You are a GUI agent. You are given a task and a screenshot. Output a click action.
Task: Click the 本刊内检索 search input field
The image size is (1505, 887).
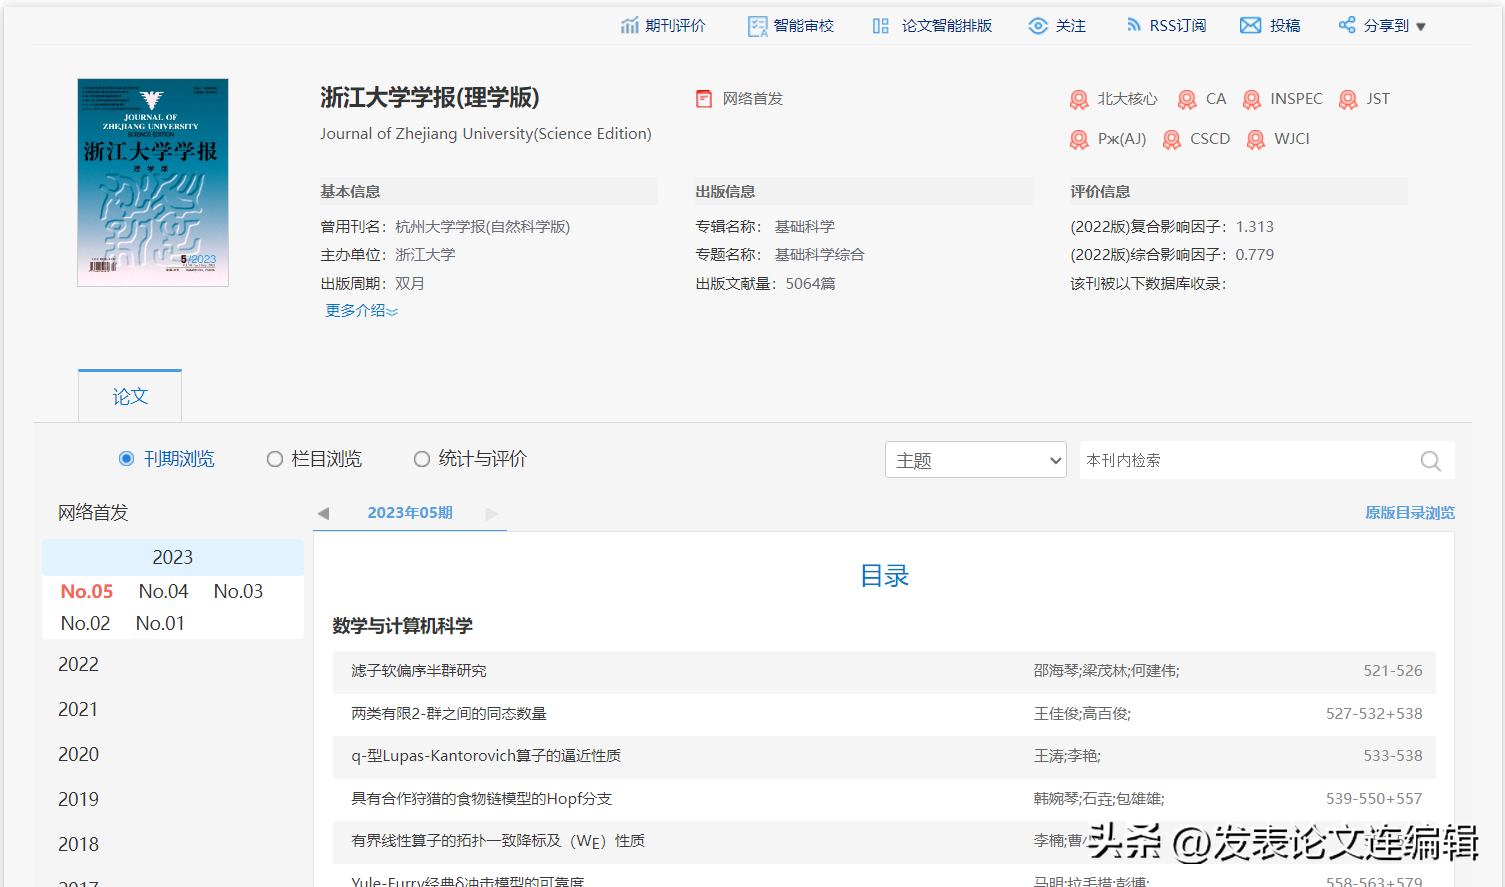coord(1247,460)
